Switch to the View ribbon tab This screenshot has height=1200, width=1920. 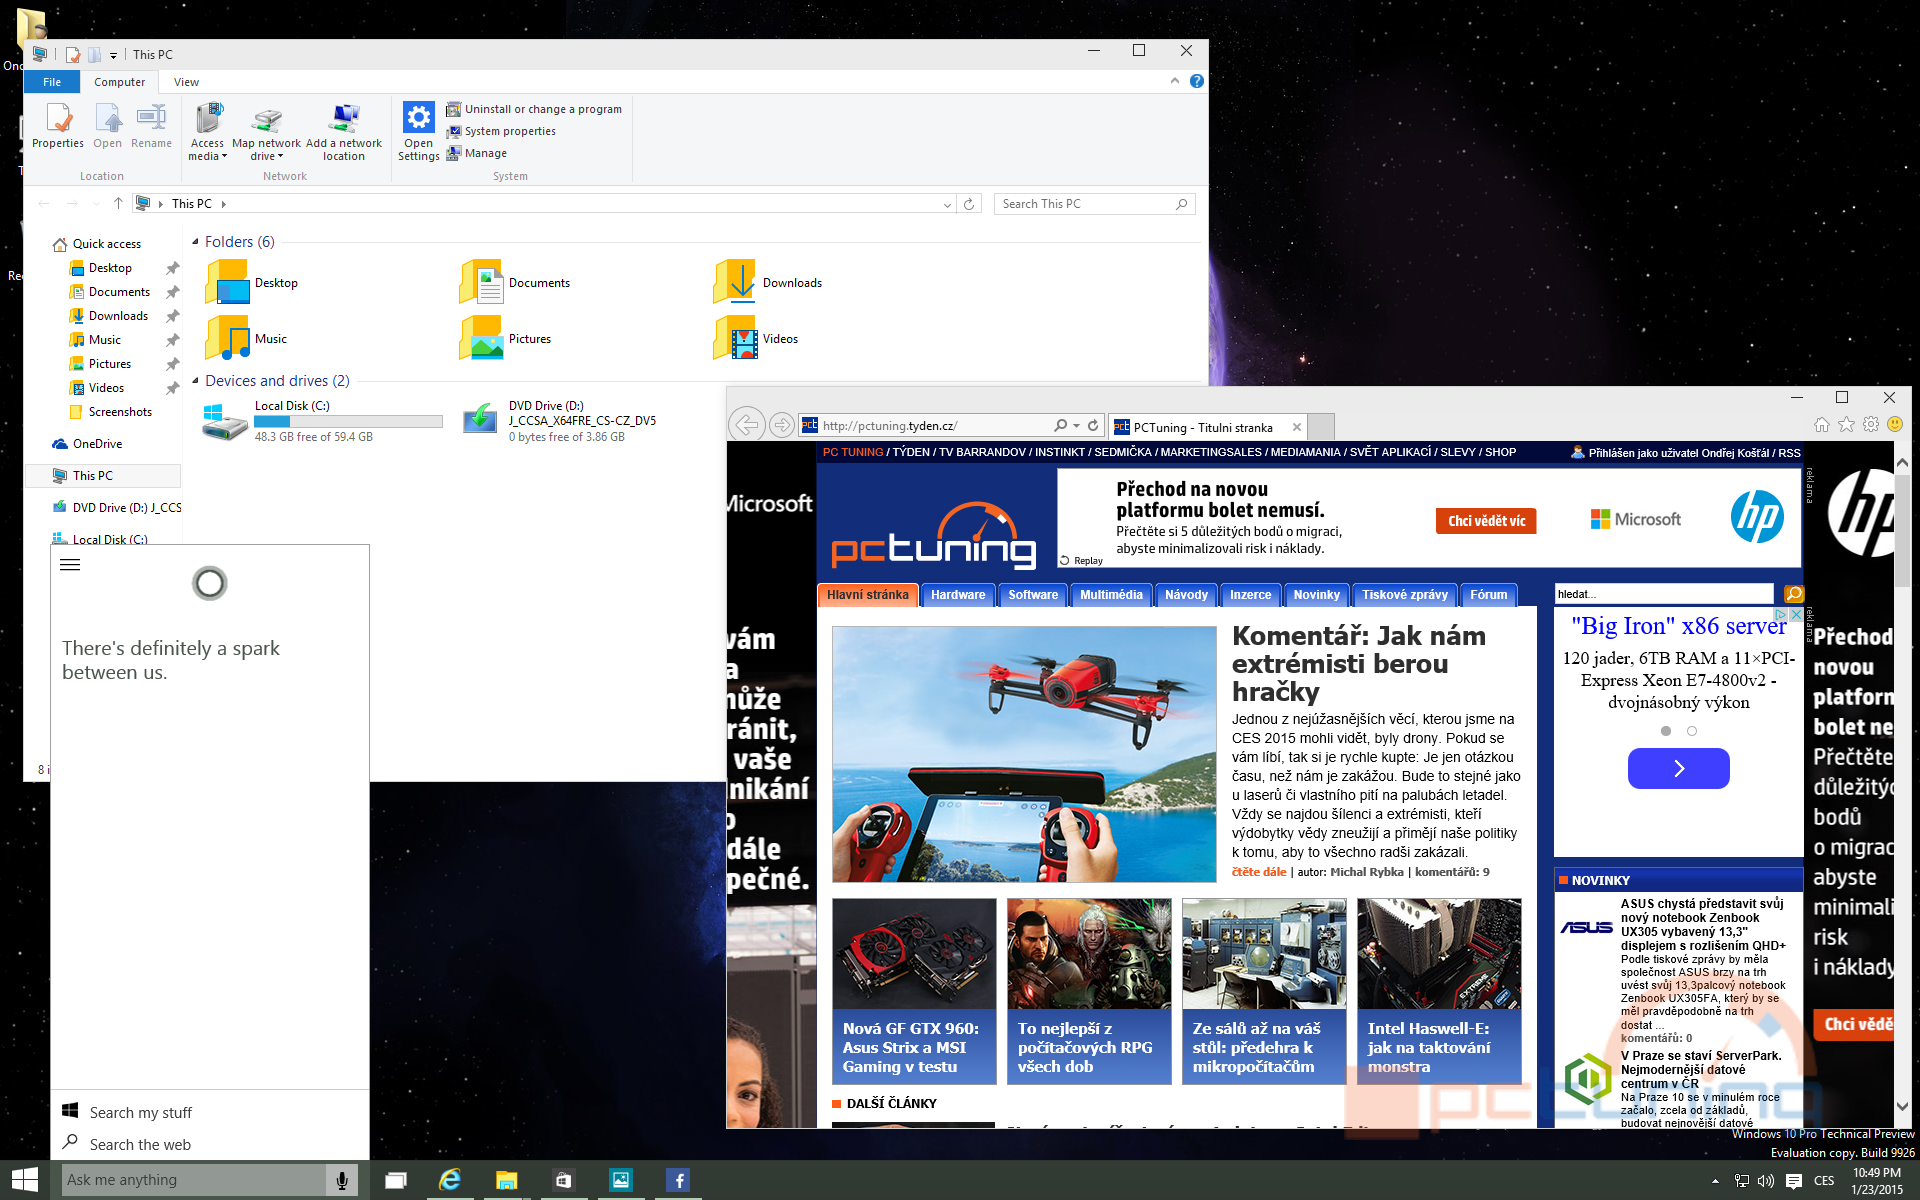tap(186, 82)
